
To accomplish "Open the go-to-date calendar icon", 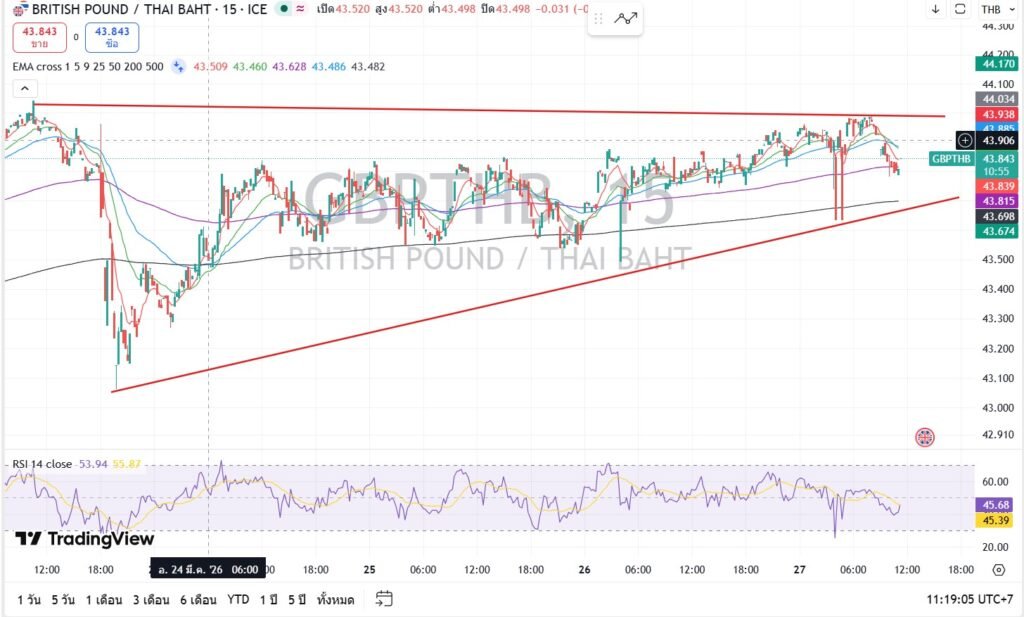I will (x=384, y=599).
